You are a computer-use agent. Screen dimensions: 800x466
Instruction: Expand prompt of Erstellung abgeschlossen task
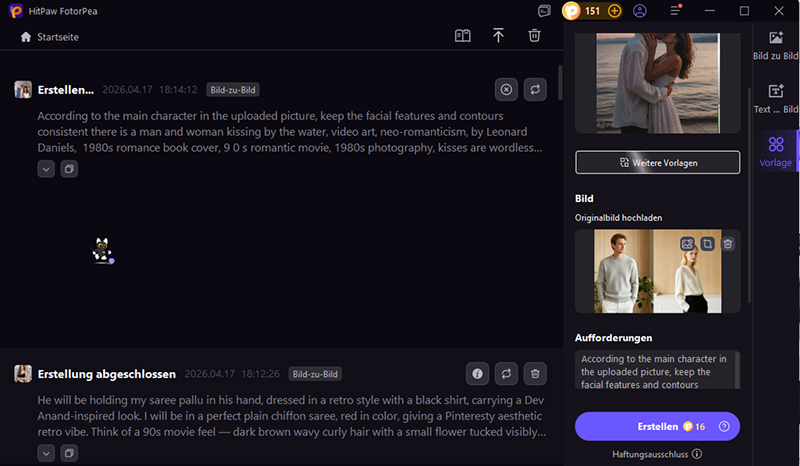[x=46, y=453]
